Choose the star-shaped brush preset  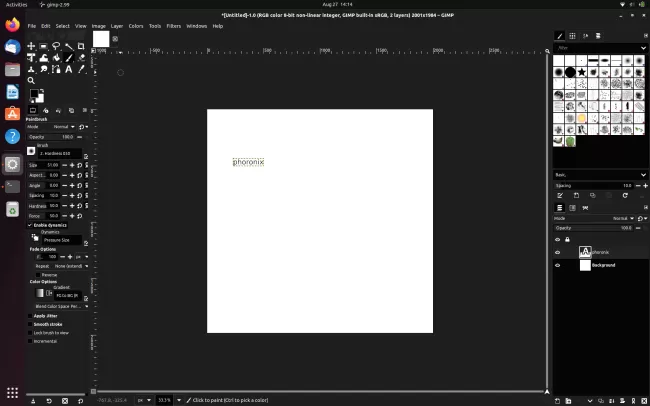click(x=581, y=72)
